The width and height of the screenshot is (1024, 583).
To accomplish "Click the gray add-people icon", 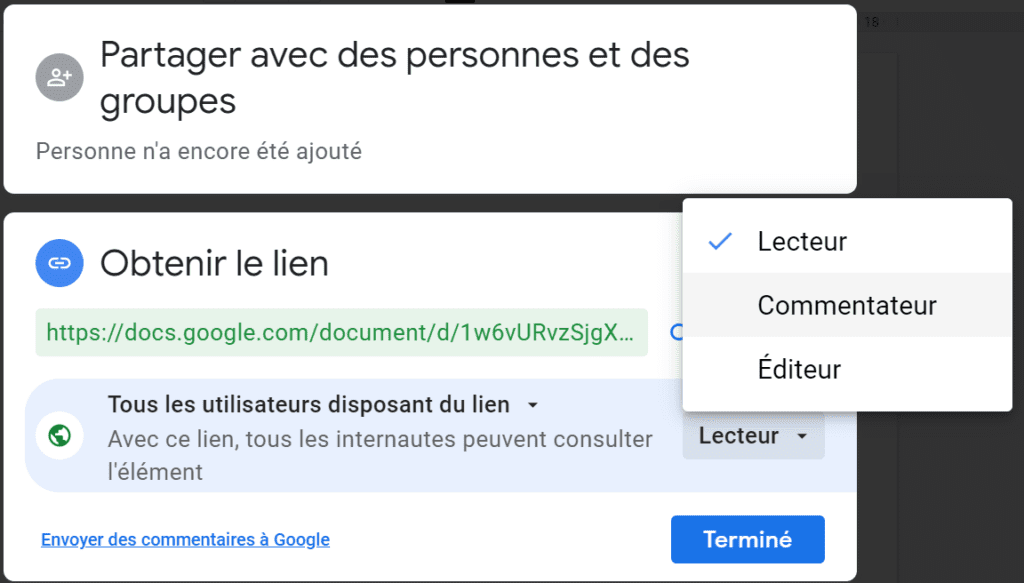I will [x=59, y=77].
